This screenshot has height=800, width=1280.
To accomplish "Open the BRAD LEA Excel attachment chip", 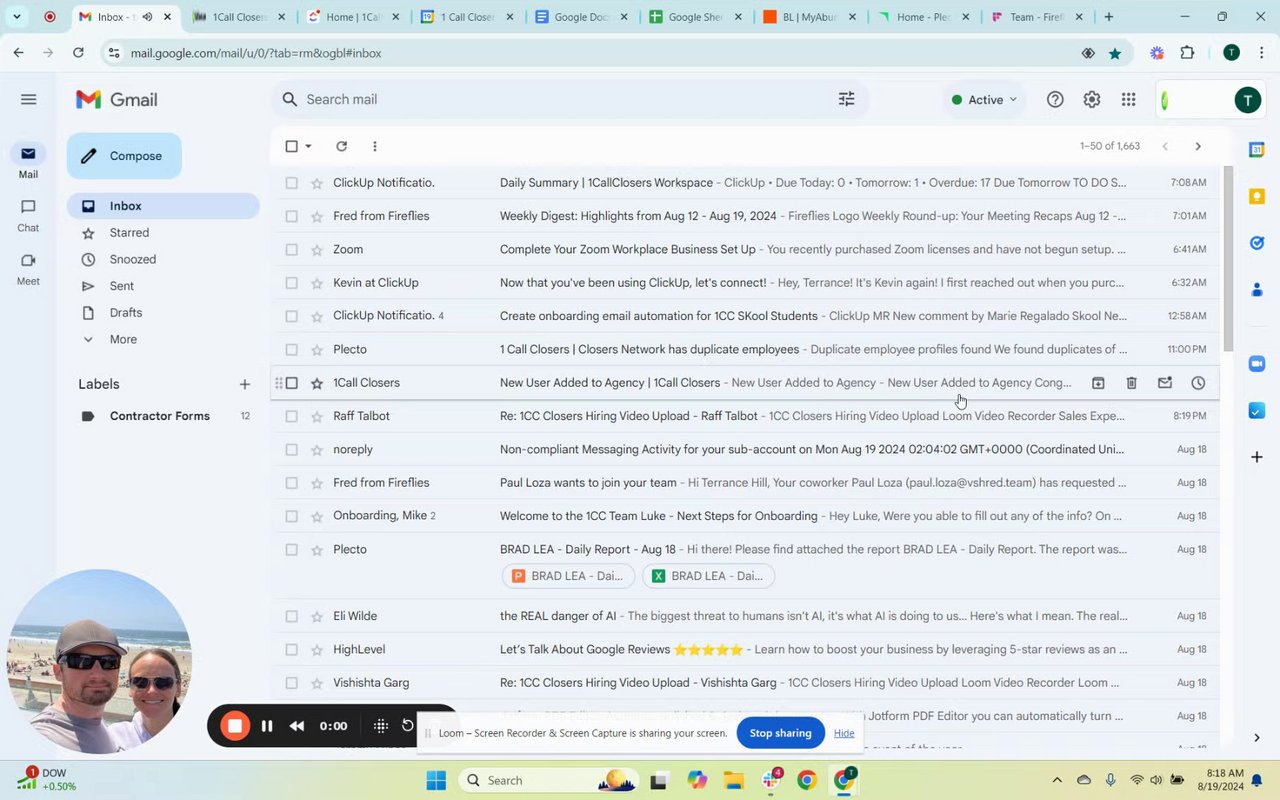I will 708,576.
